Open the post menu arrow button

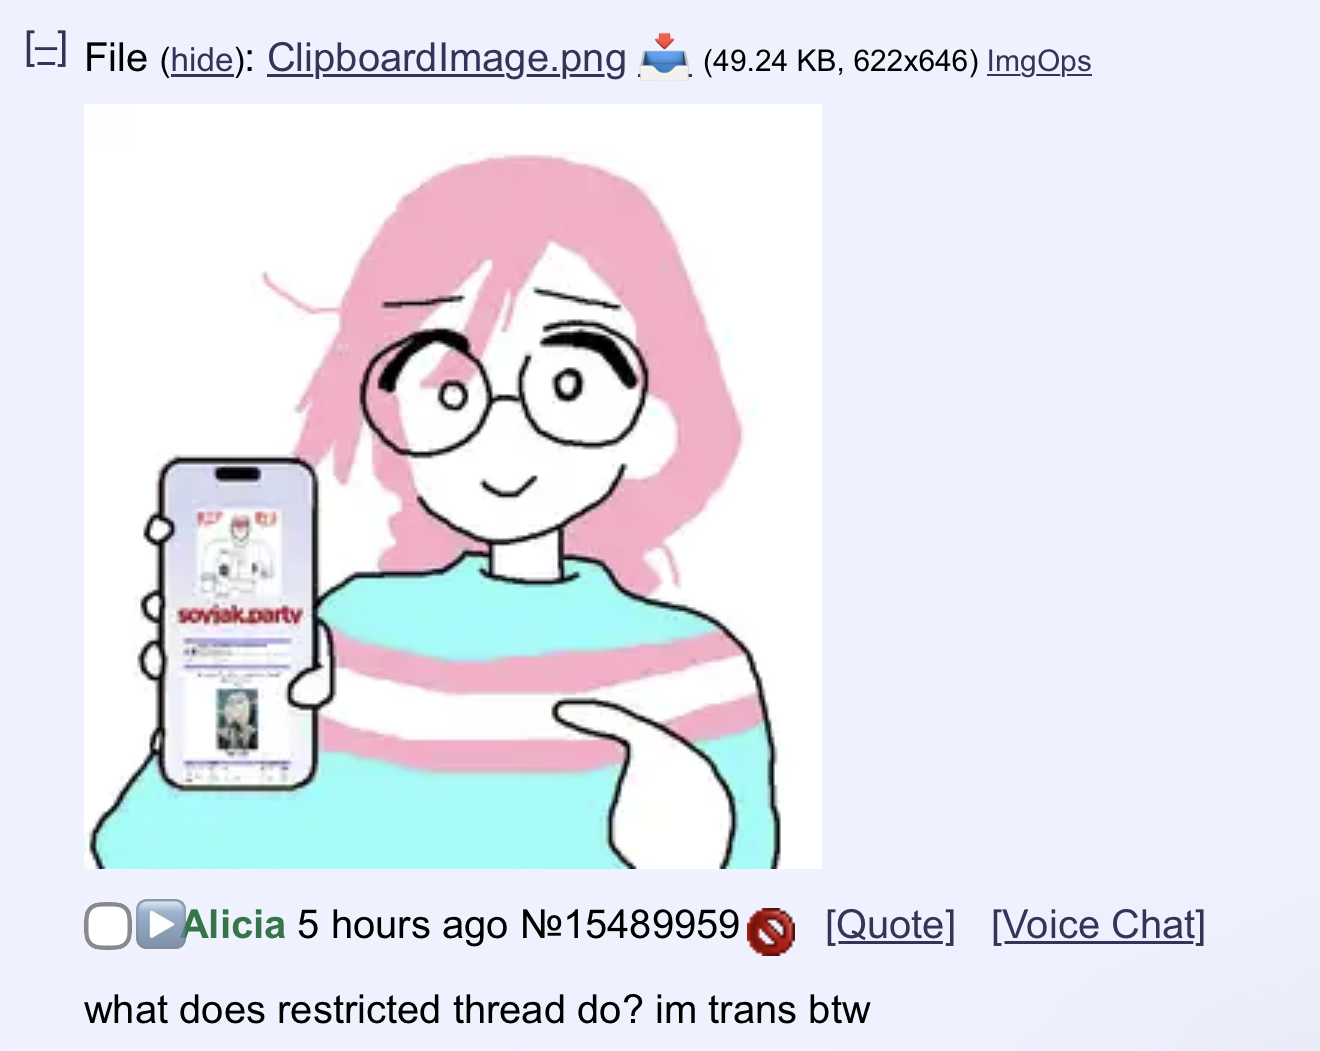(160, 924)
